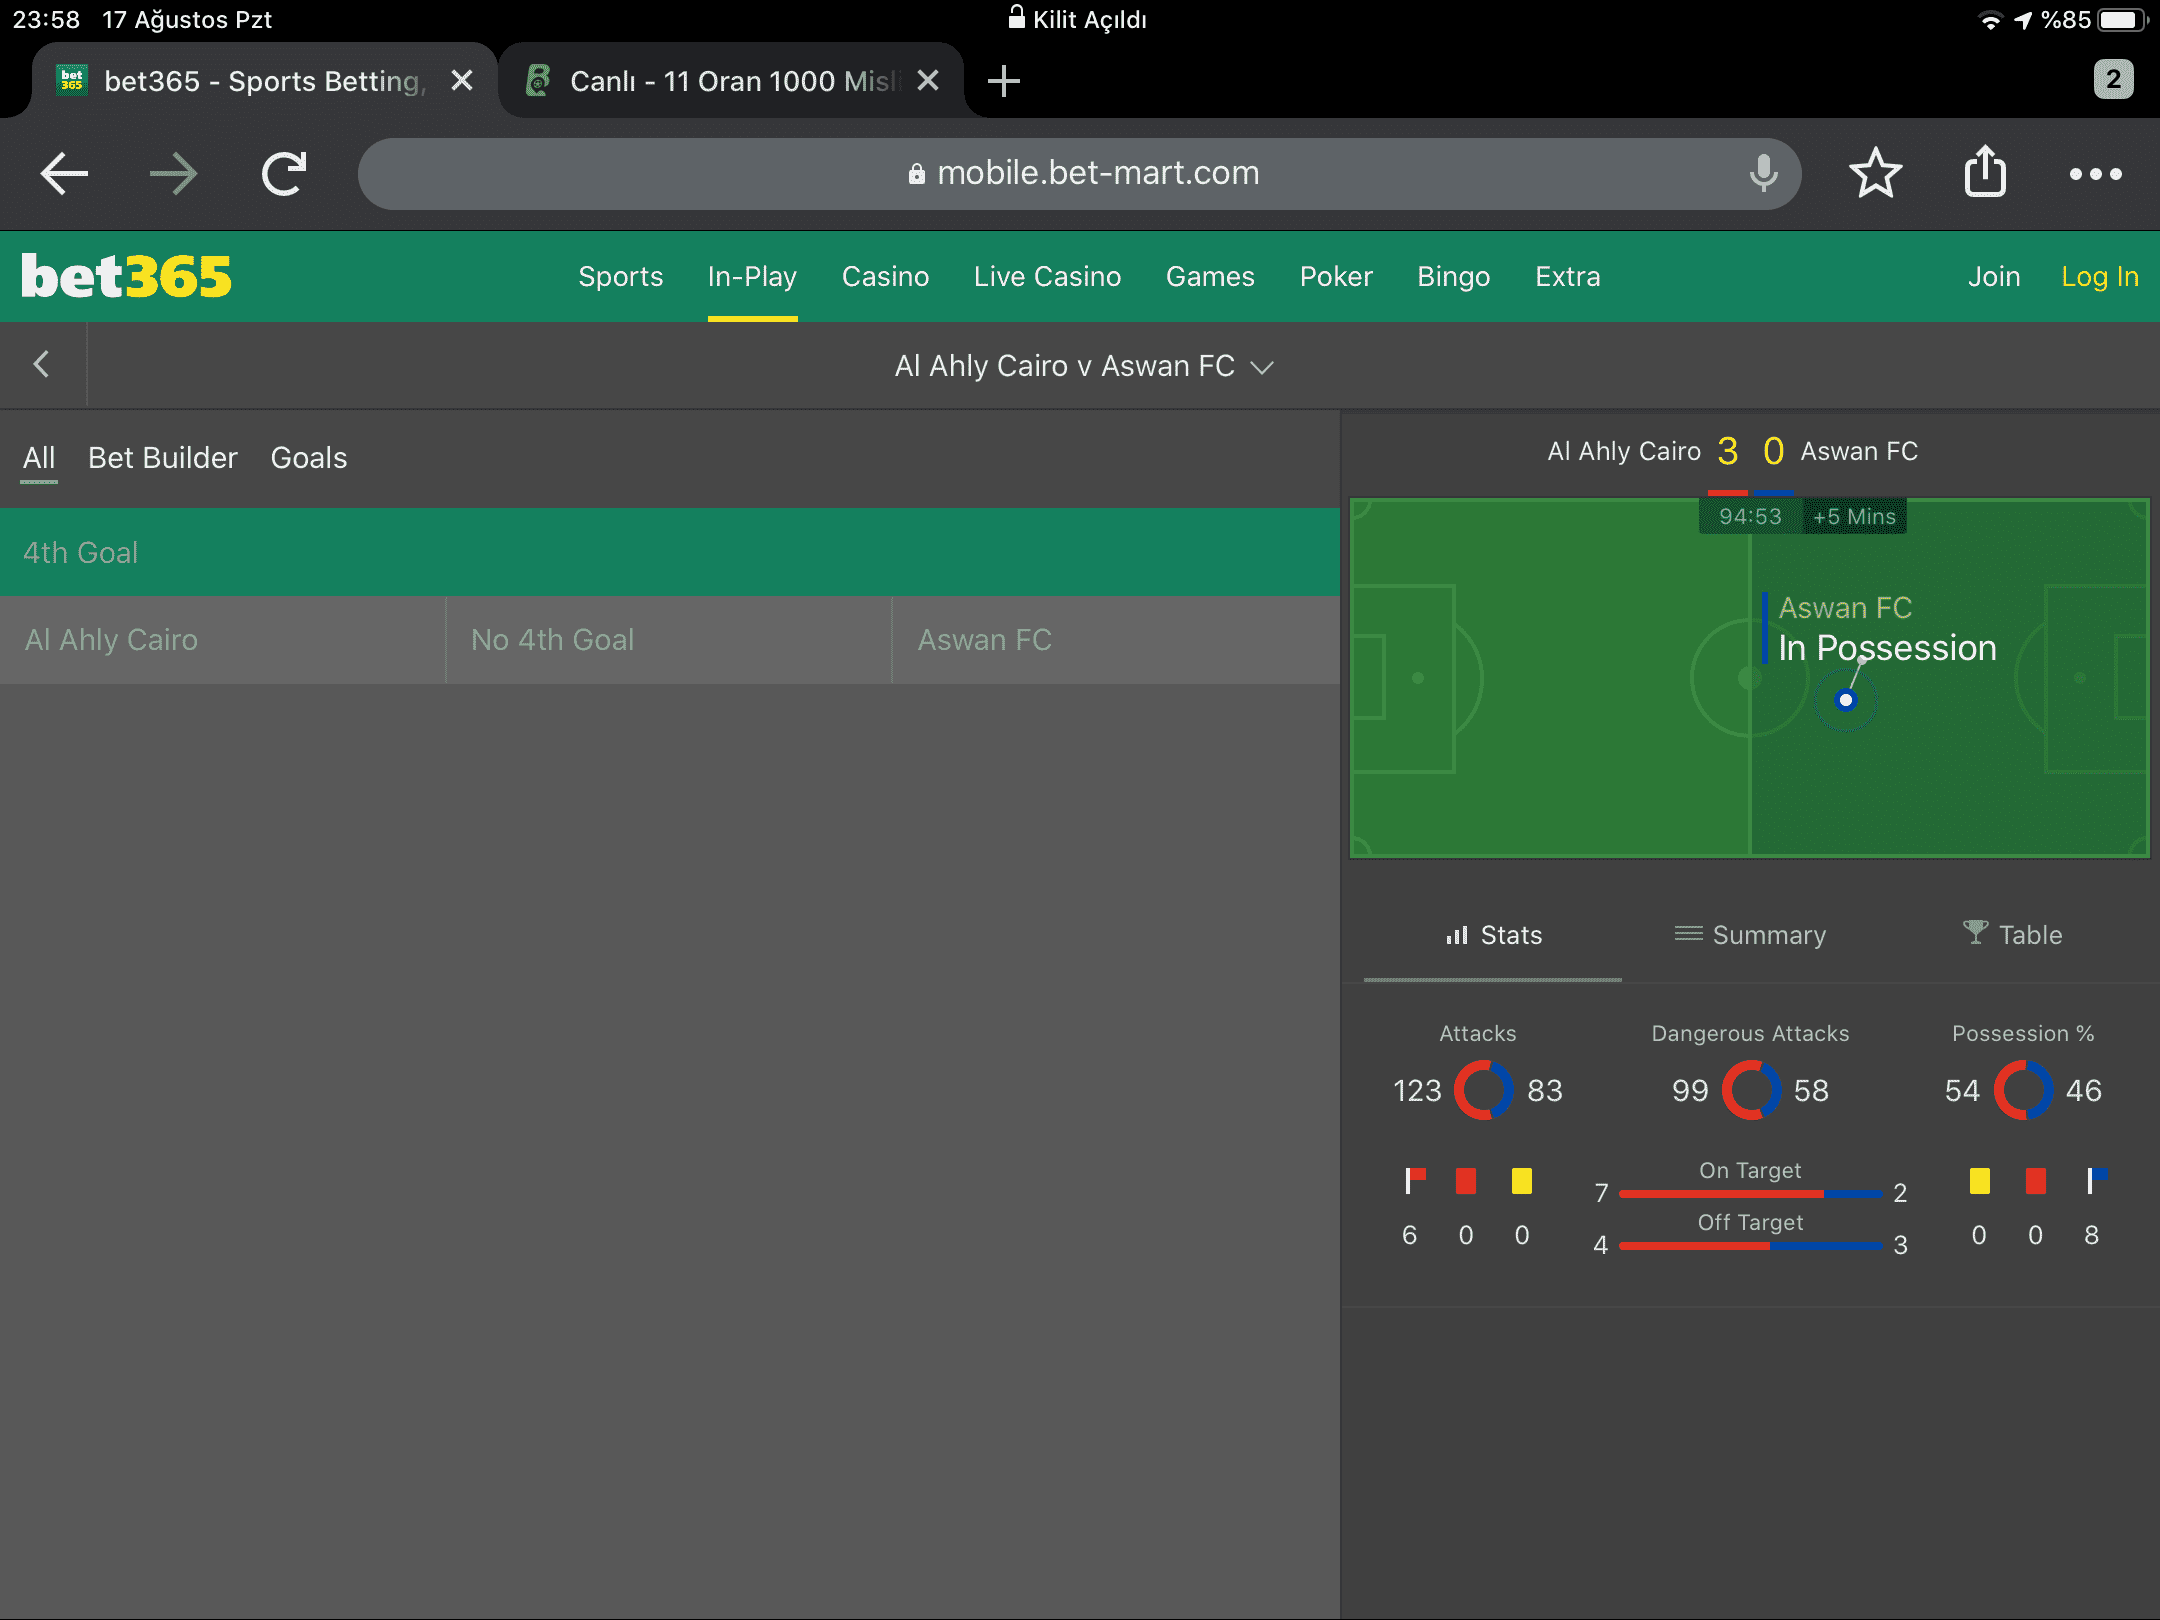The height and width of the screenshot is (1620, 2160).
Task: Open the share icon in toolbar
Action: click(x=1985, y=172)
